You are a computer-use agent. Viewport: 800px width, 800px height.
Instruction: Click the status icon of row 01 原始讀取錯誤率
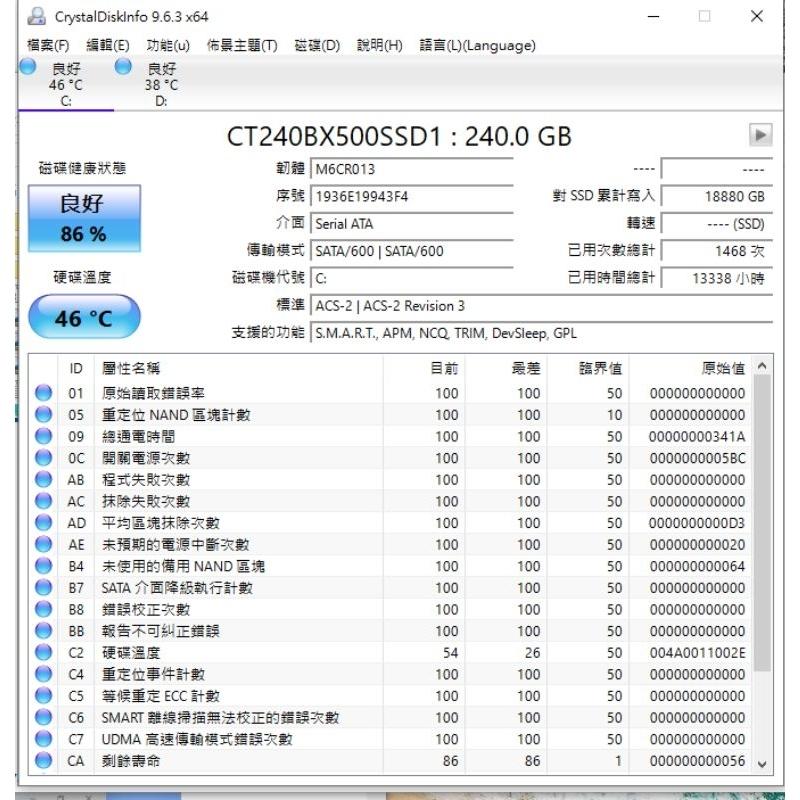click(x=43, y=393)
